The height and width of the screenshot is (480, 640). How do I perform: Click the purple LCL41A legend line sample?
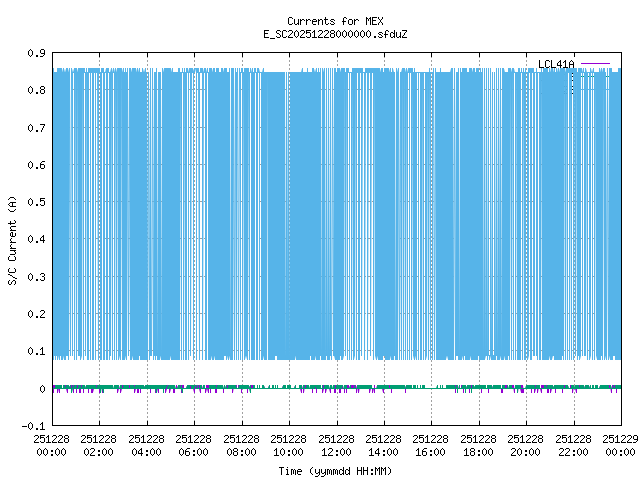coord(595,65)
